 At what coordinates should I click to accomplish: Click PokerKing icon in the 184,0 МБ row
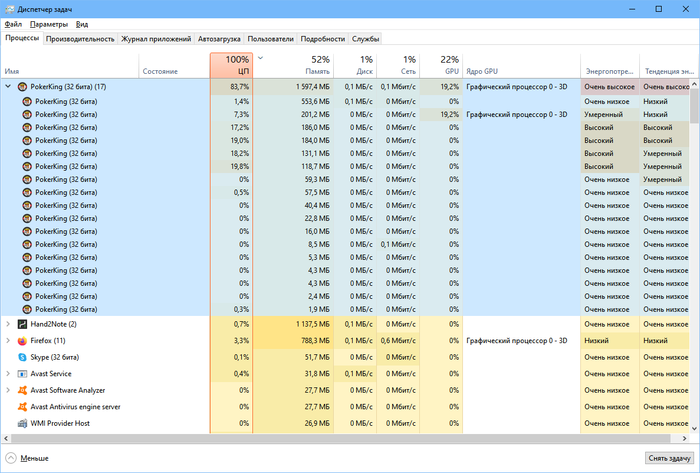point(27,140)
